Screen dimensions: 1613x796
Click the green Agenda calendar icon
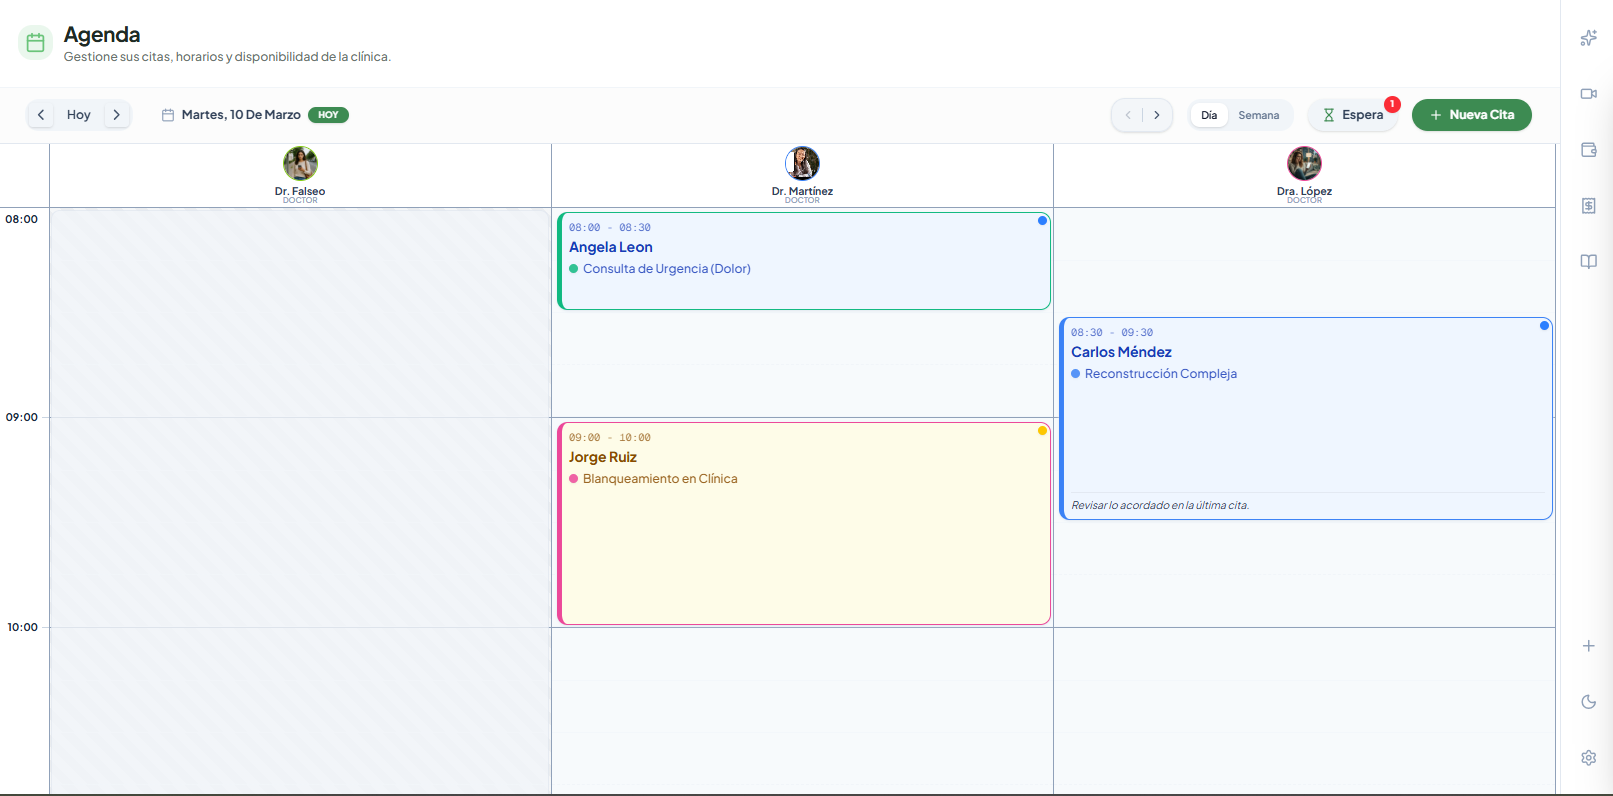[36, 43]
